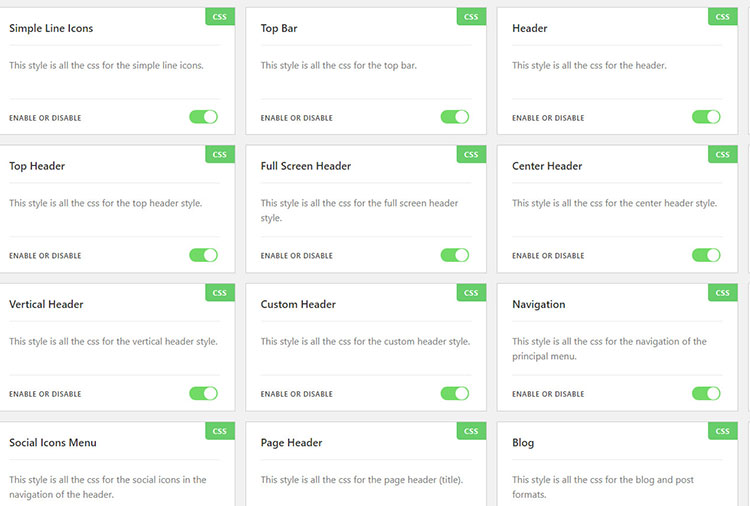750x506 pixels.
Task: Click the CSS badge on Simple Line Icons card
Action: click(x=220, y=17)
